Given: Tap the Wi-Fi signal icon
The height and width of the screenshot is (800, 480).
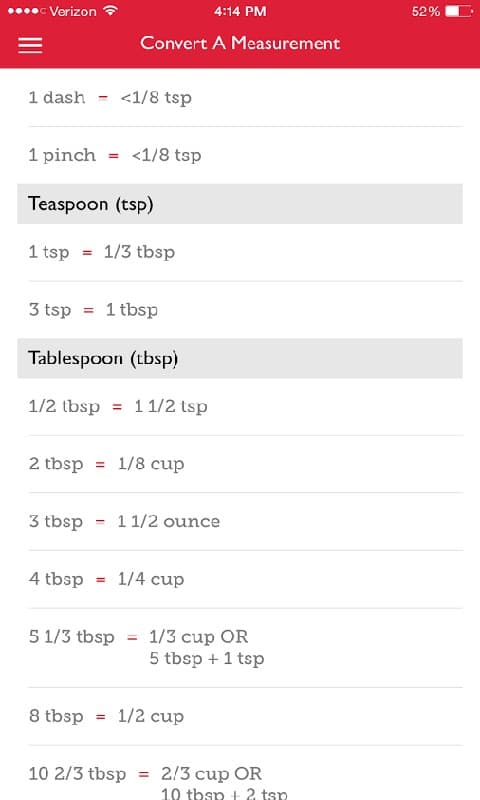Looking at the screenshot, I should 110,11.
